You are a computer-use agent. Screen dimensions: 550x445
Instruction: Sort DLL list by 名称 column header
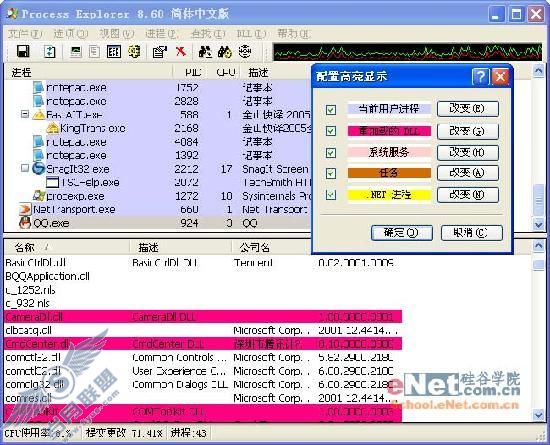[x=67, y=248]
